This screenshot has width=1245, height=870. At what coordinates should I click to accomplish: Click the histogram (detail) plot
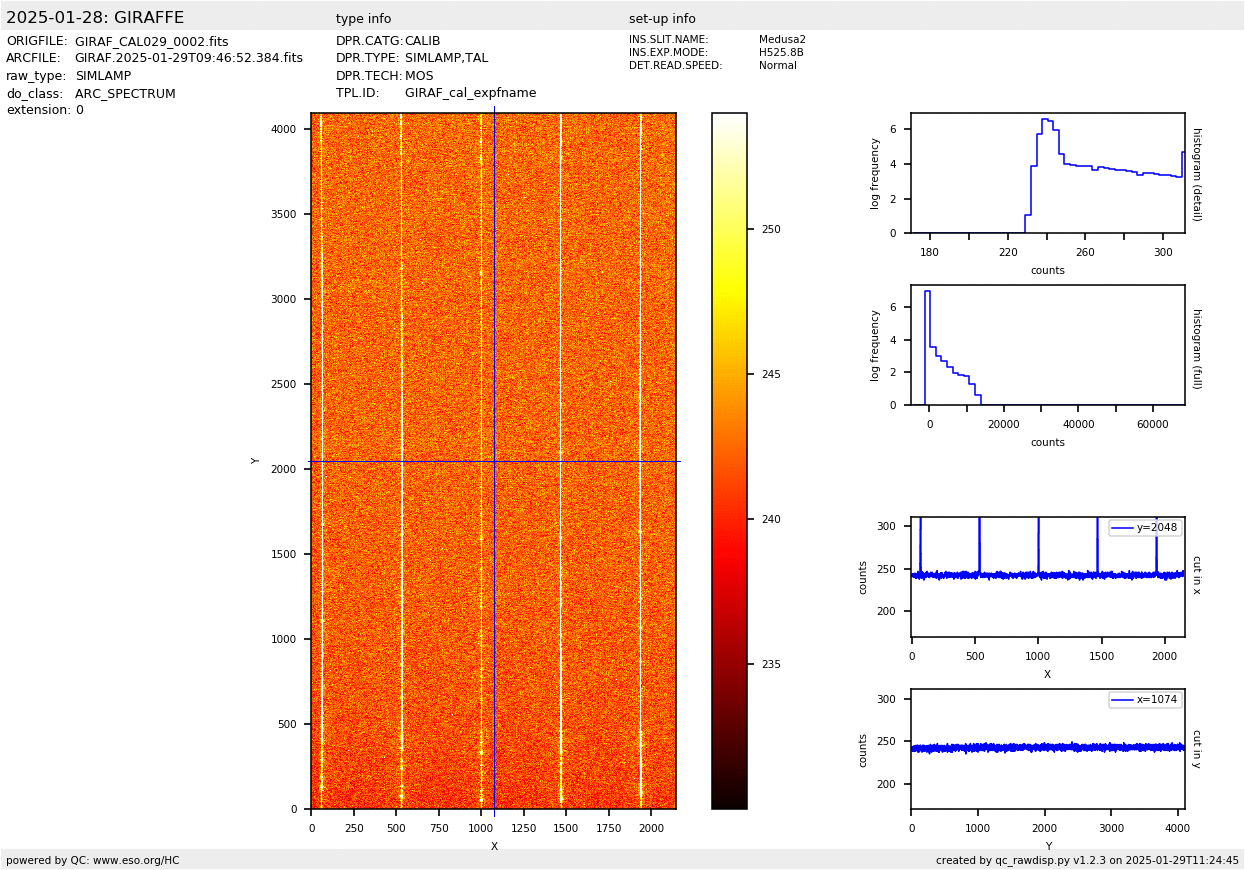click(x=1047, y=173)
